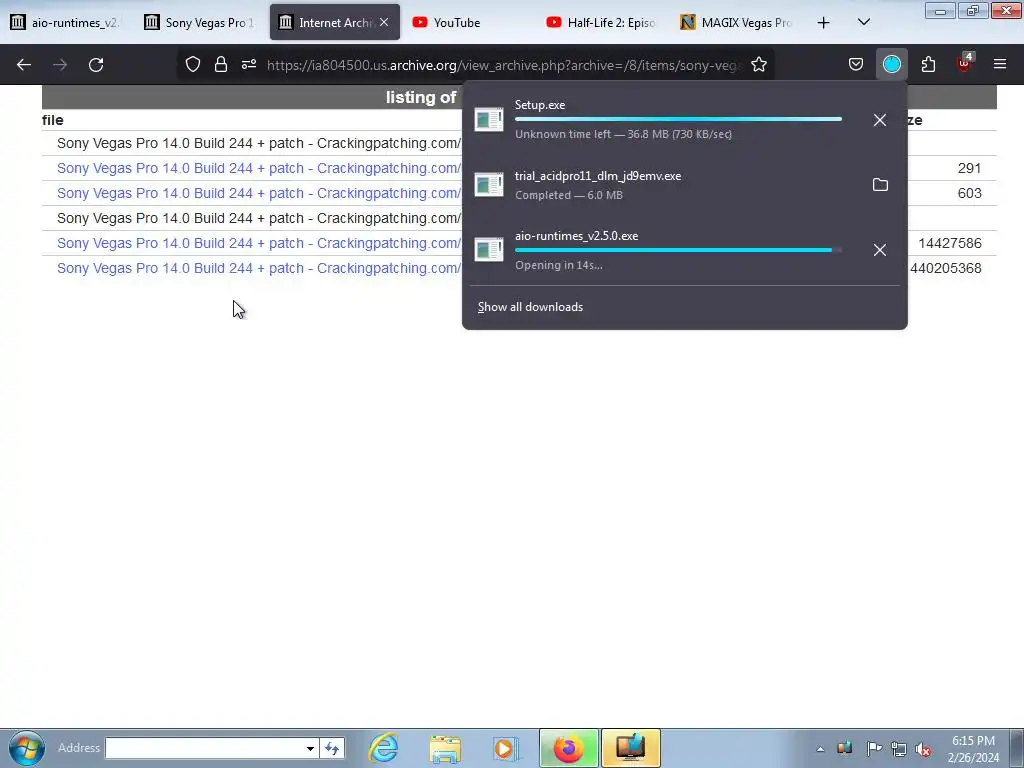Click the aio-runtimes download progress bar

678,249
